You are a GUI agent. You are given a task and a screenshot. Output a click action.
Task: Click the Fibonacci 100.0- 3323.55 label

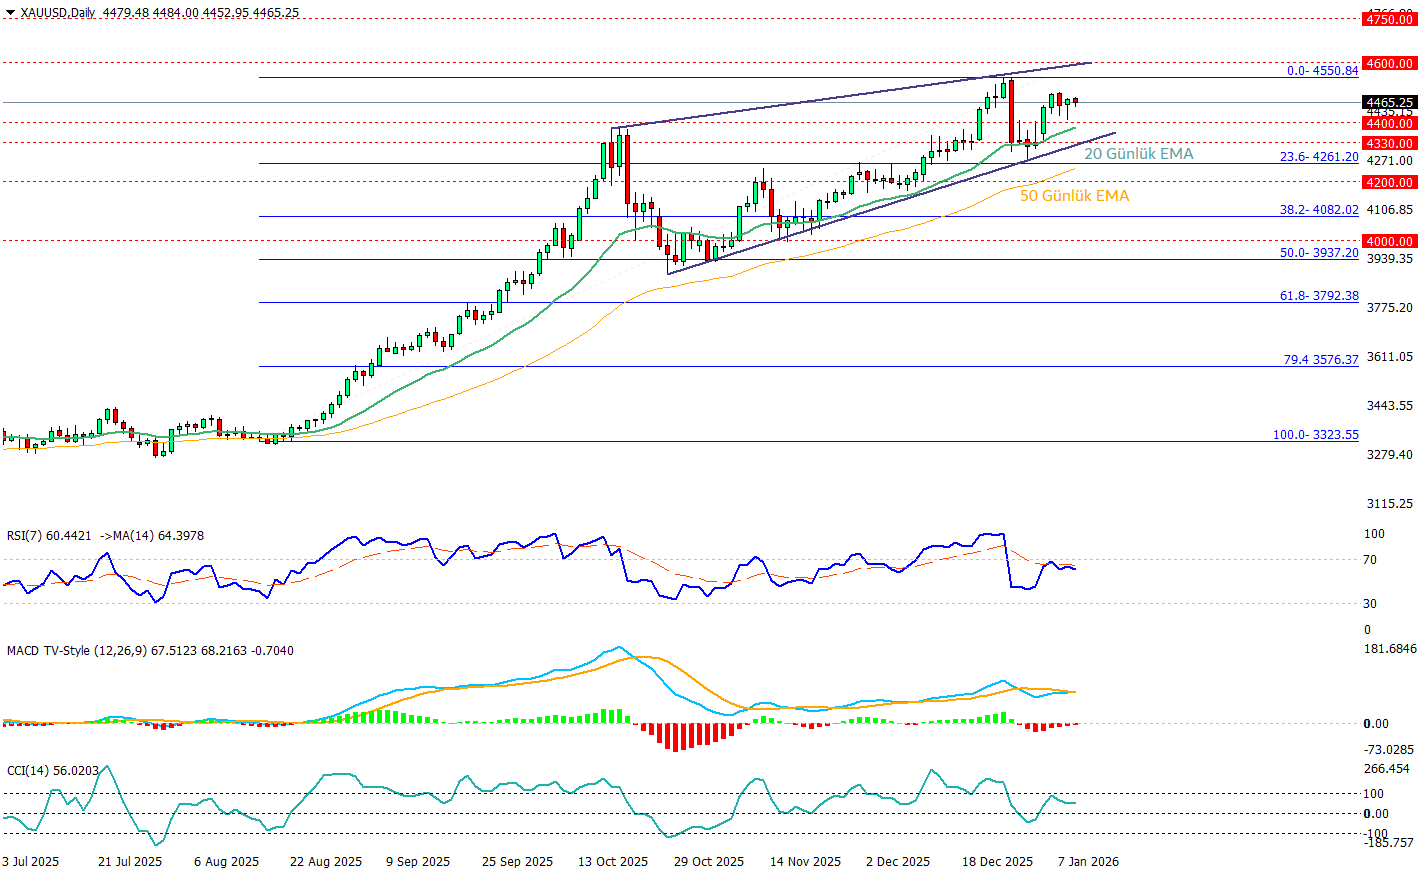coord(1315,435)
